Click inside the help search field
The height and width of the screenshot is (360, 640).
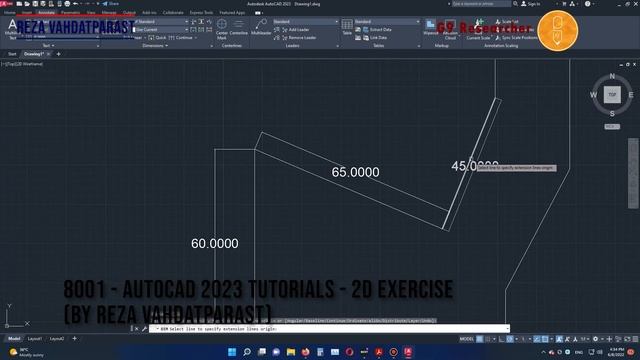[481, 4]
